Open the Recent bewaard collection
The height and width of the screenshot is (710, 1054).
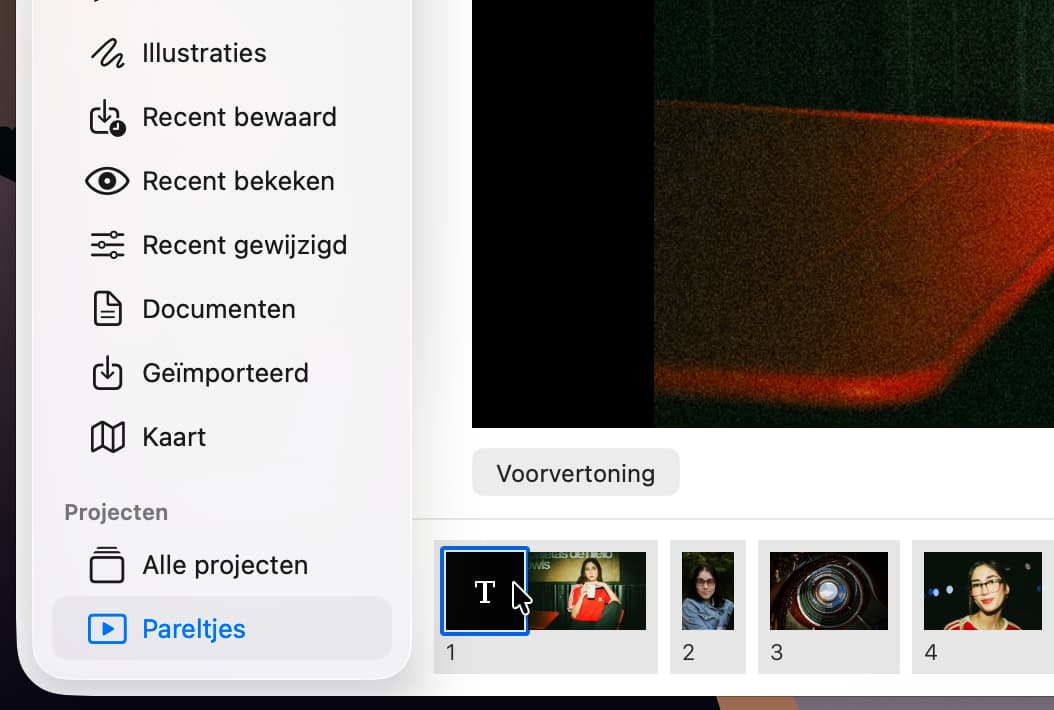[x=221, y=117]
